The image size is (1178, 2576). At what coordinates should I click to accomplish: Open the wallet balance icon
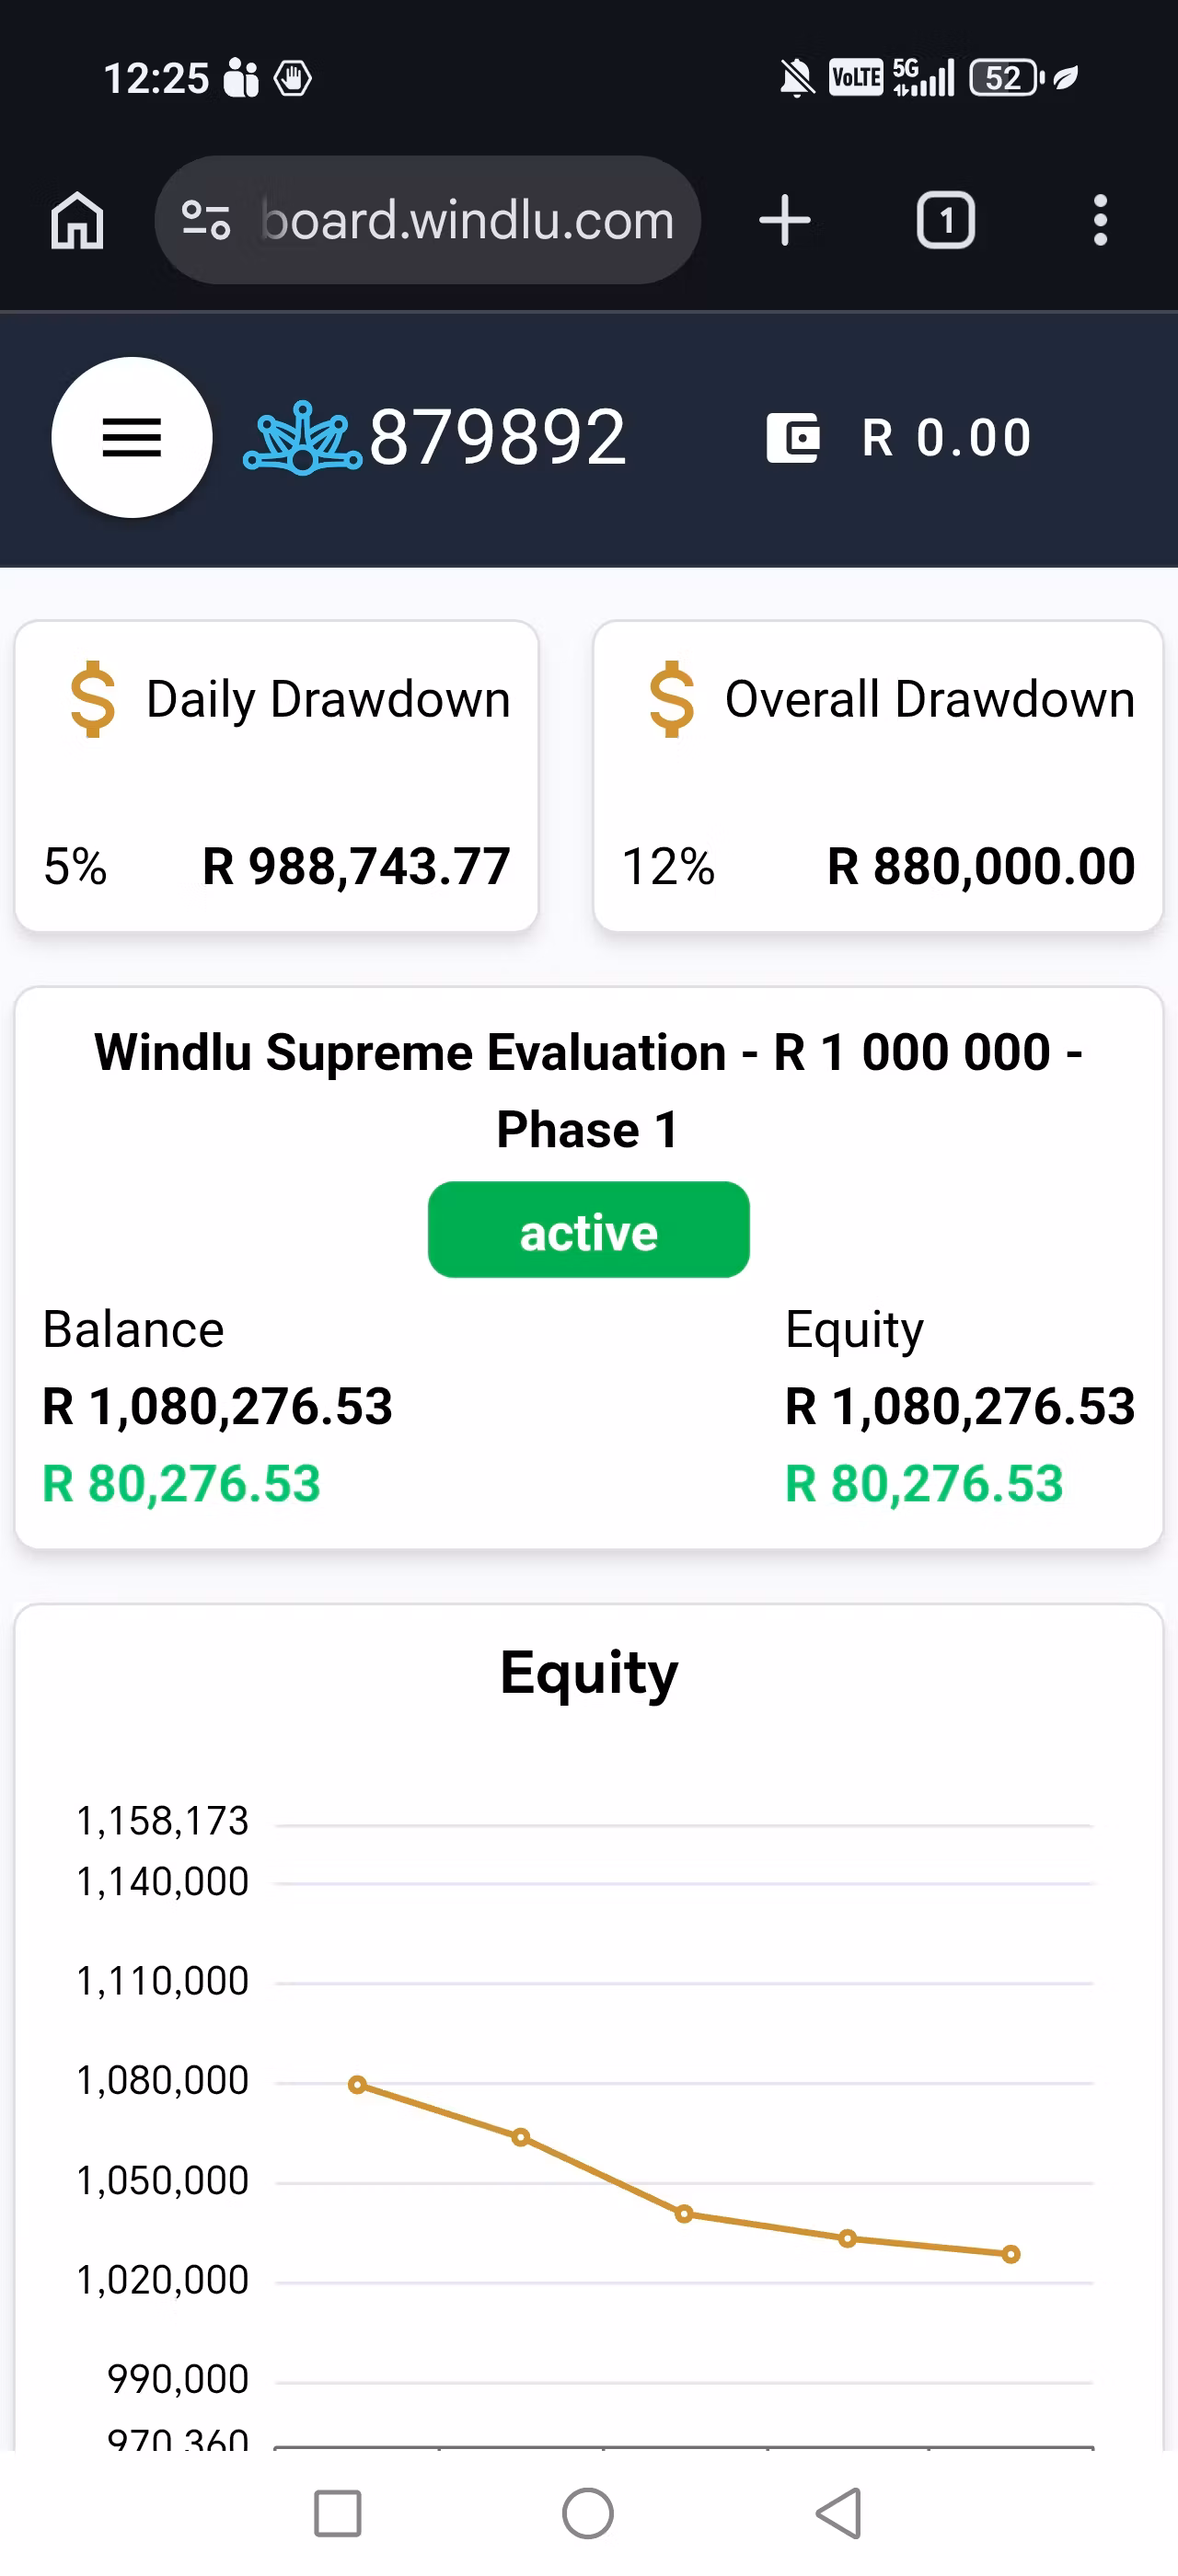[x=793, y=438]
